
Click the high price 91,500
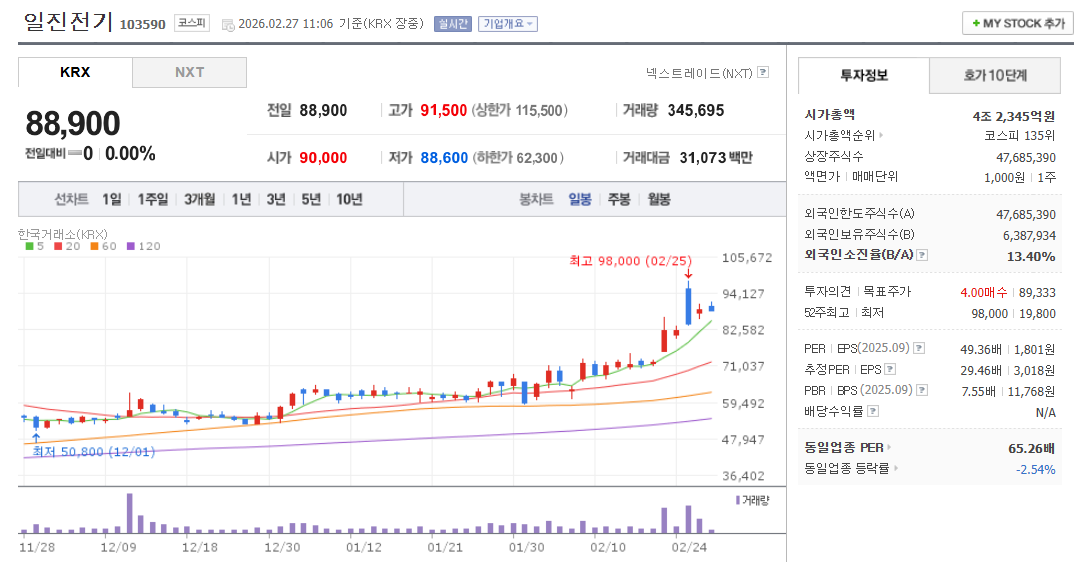444,110
